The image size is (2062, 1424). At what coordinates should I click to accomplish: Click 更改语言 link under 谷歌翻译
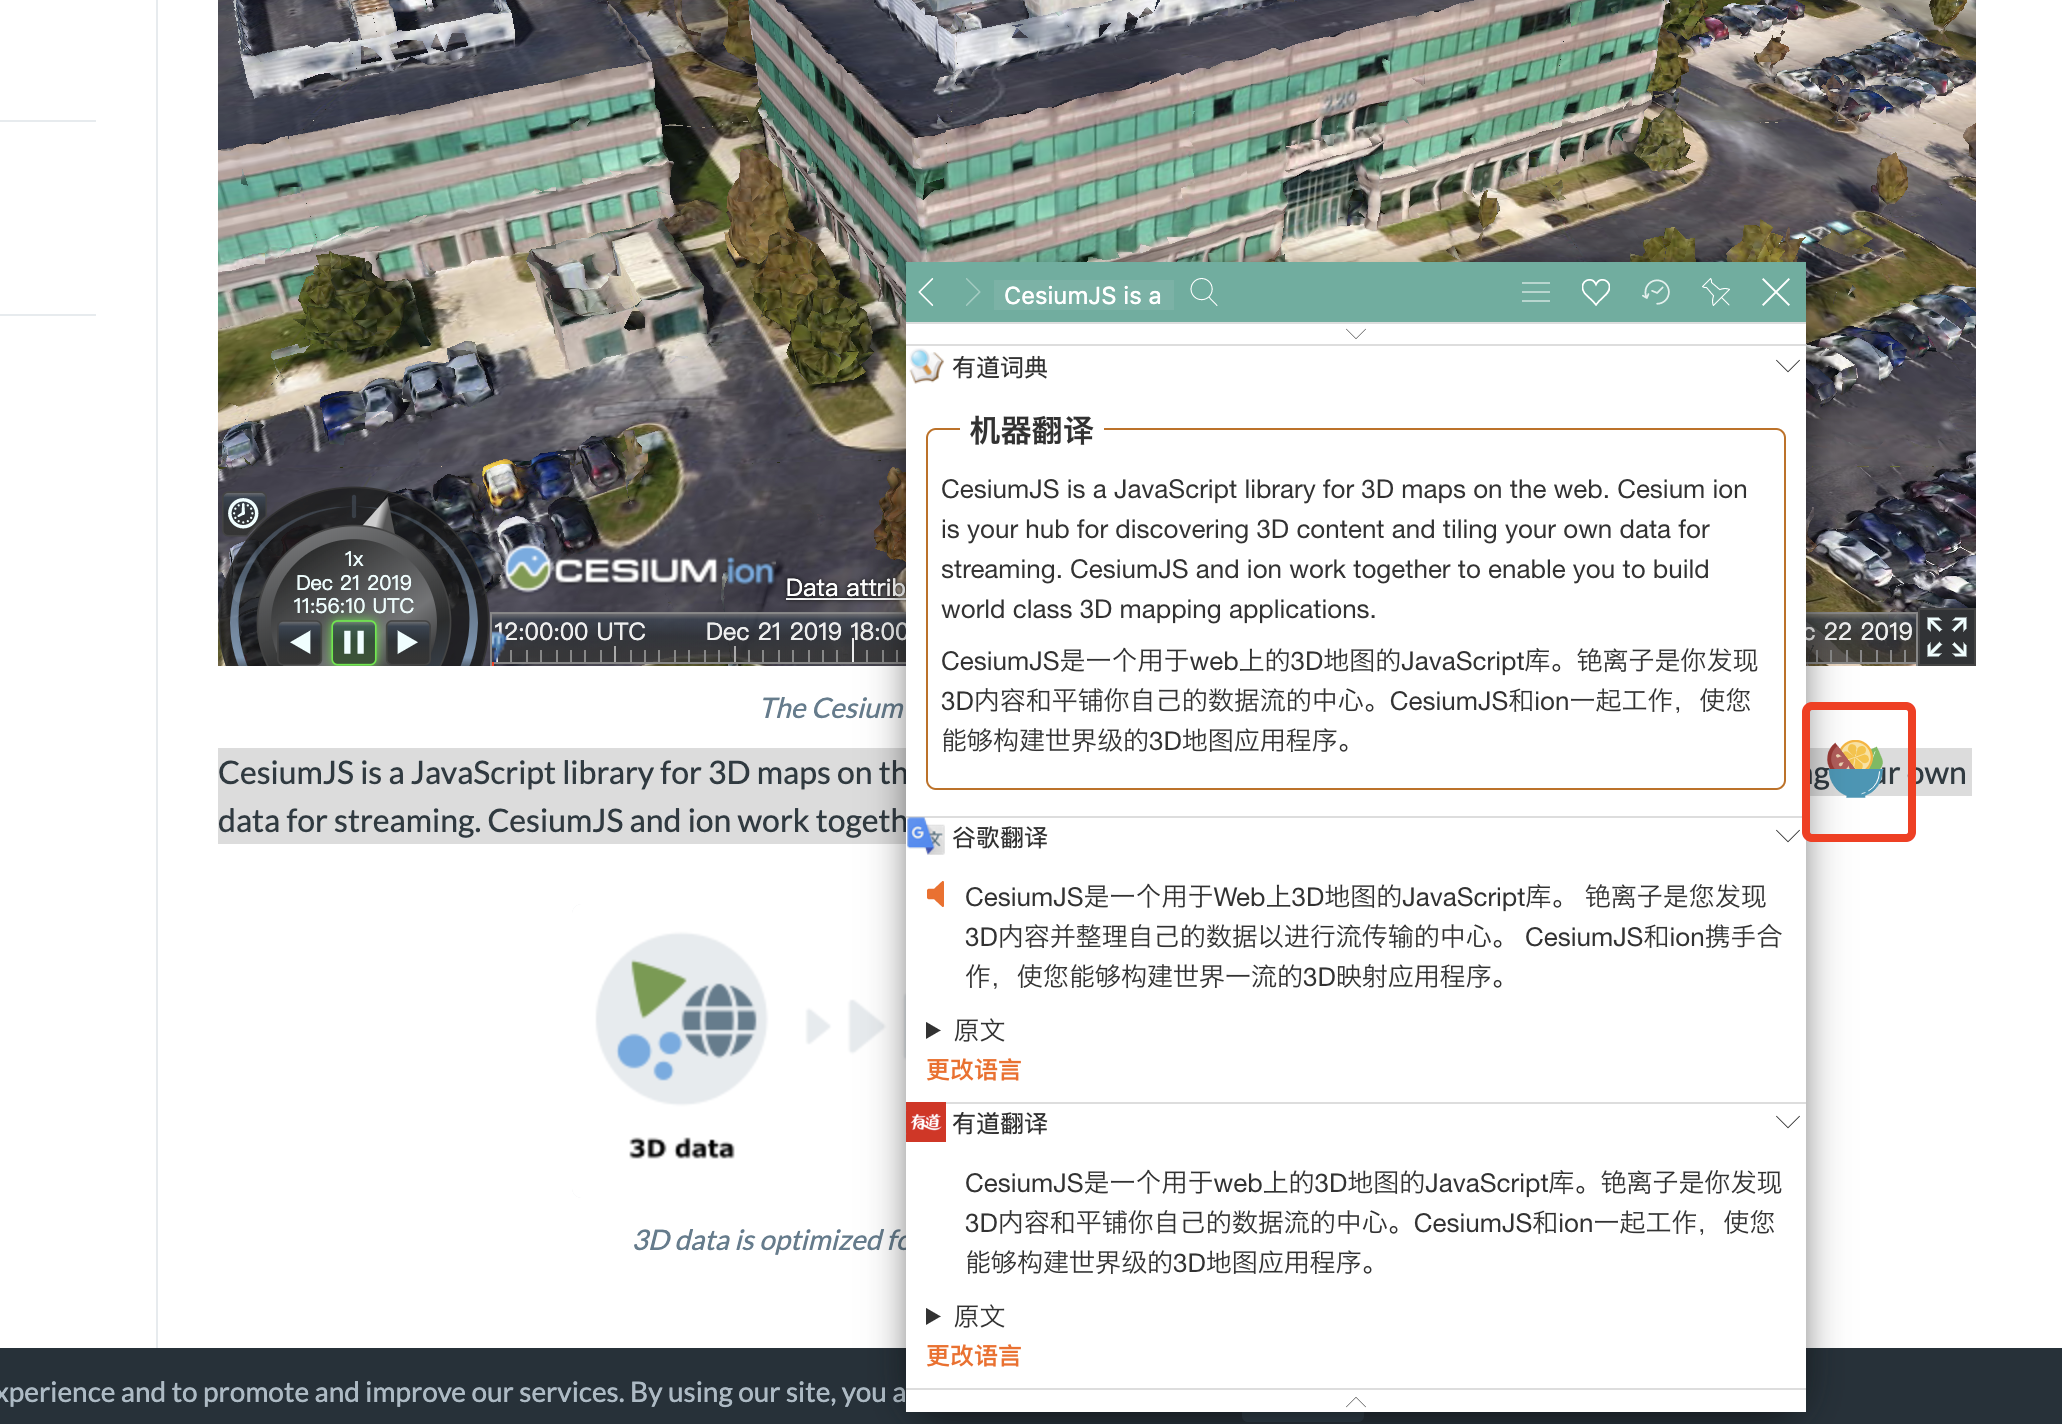coord(973,1070)
